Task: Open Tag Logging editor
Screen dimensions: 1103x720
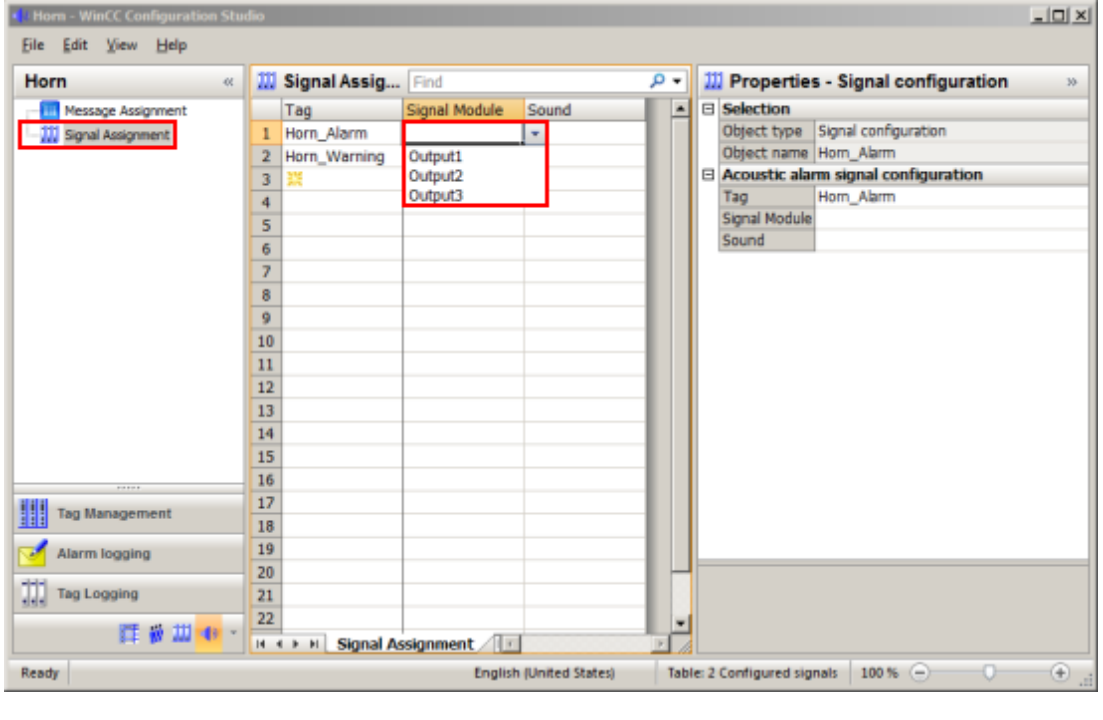Action: [x=129, y=593]
